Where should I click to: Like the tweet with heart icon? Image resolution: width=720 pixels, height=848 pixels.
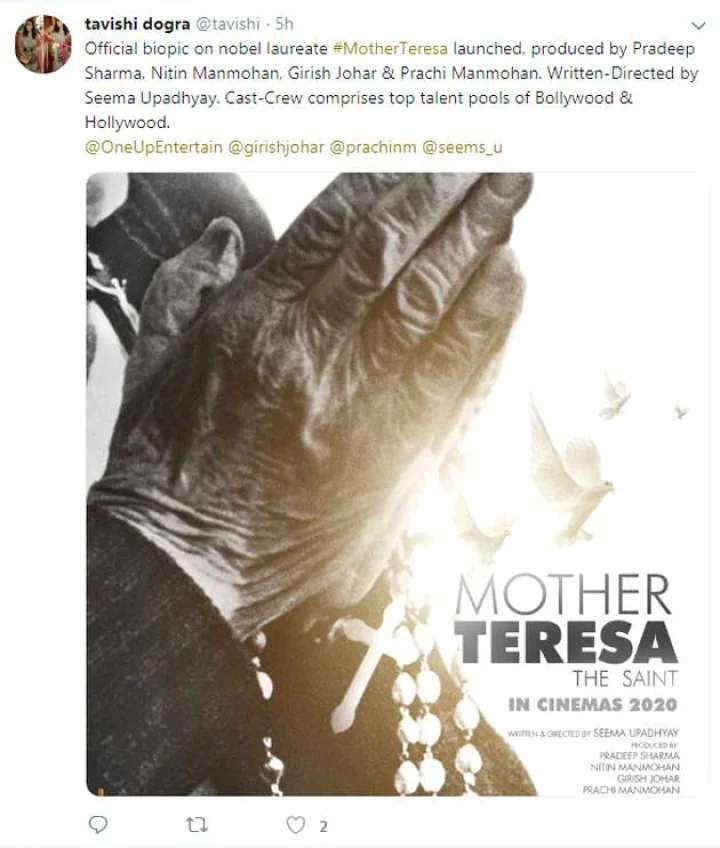(295, 825)
